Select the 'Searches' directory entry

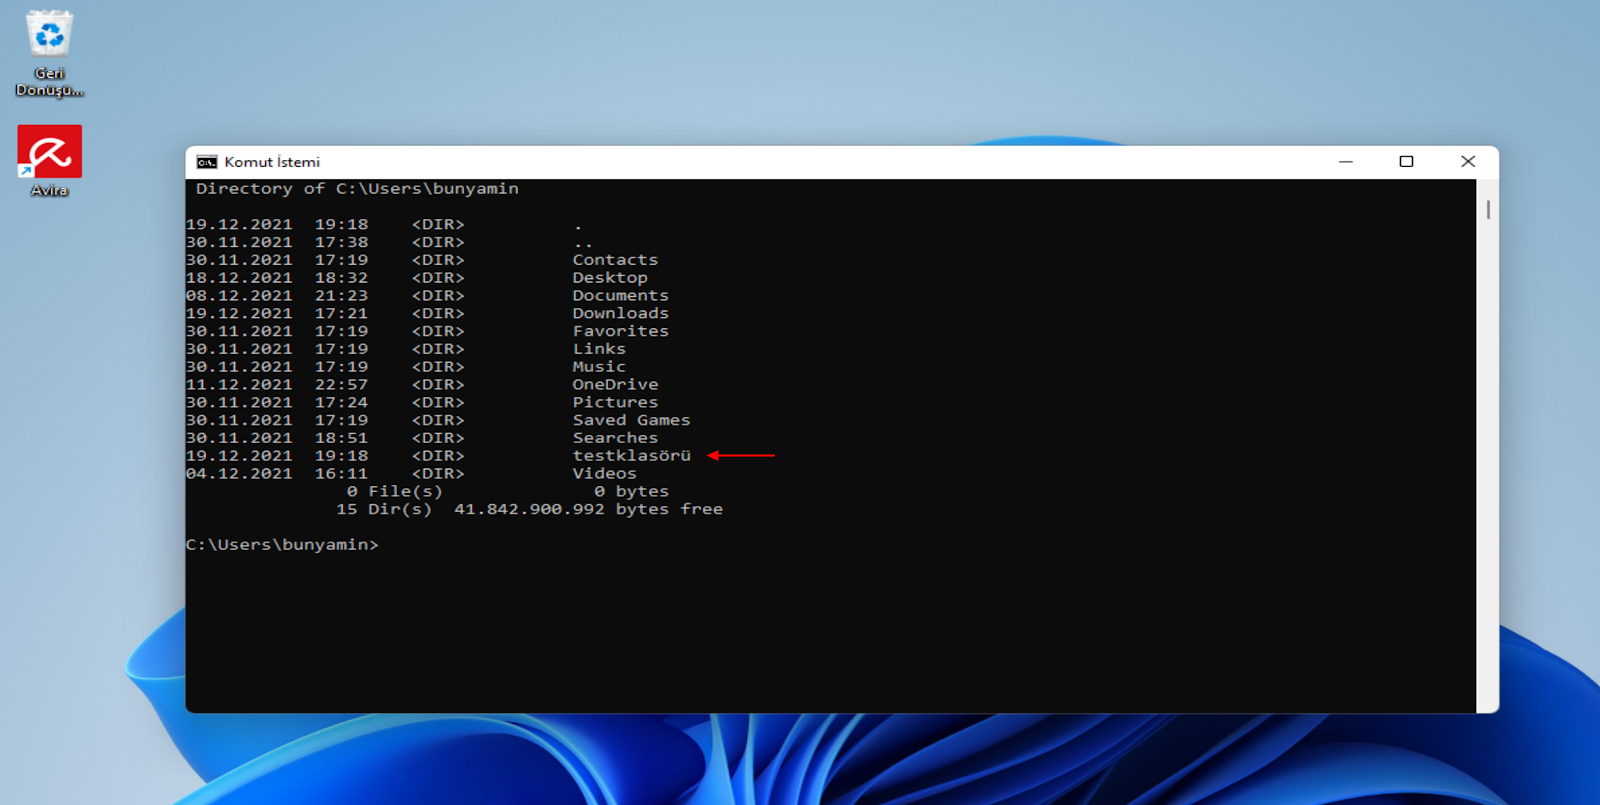[x=615, y=438]
